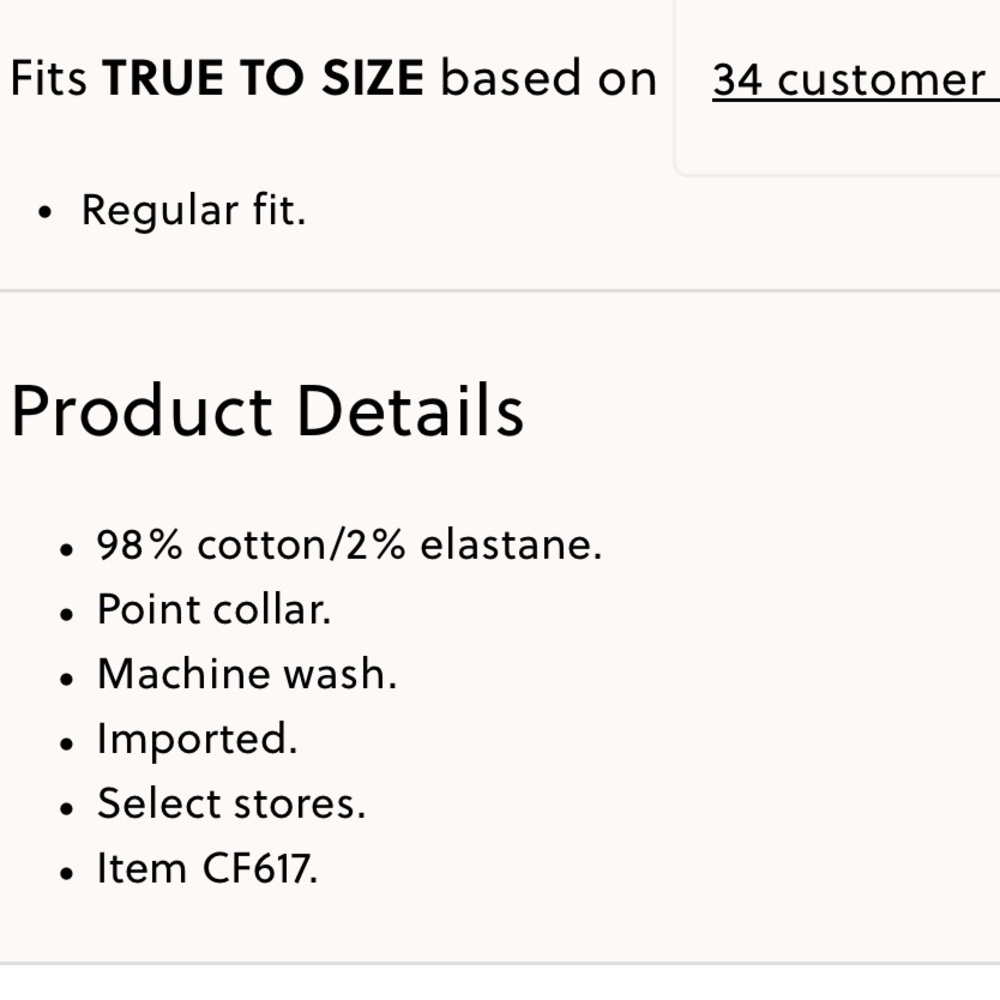The width and height of the screenshot is (1000, 1000).
Task: Select the bold TRUE TO SIZE text
Action: pos(263,78)
